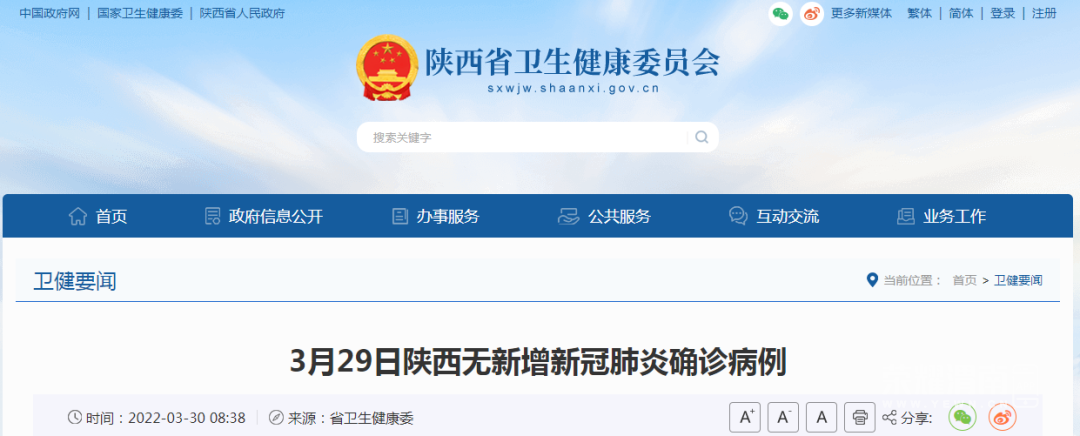Go to 互动交流 section

[x=774, y=216]
